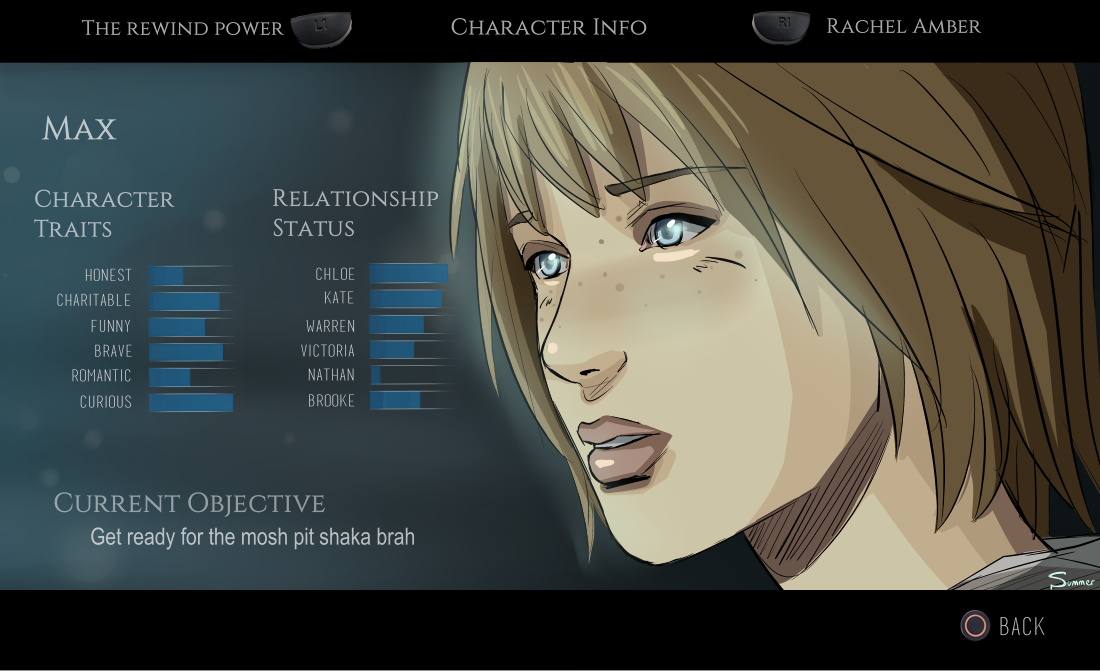Click the Chloe relationship bar
Screen dimensions: 1100x671
(x=410, y=273)
